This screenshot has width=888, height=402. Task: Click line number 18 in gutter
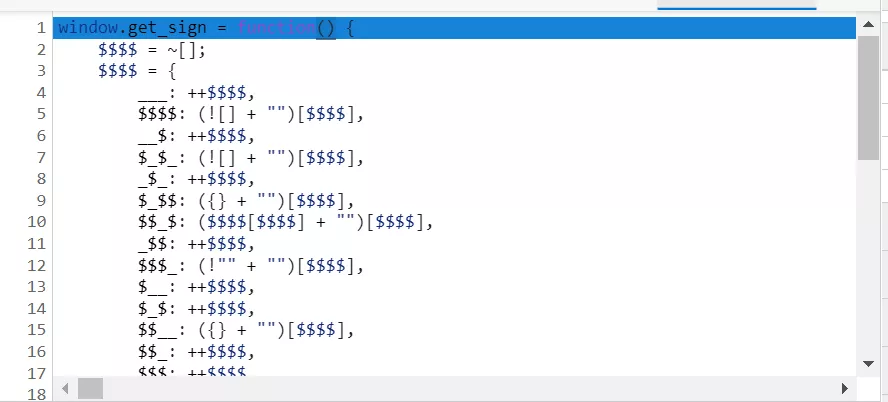tap(36, 394)
